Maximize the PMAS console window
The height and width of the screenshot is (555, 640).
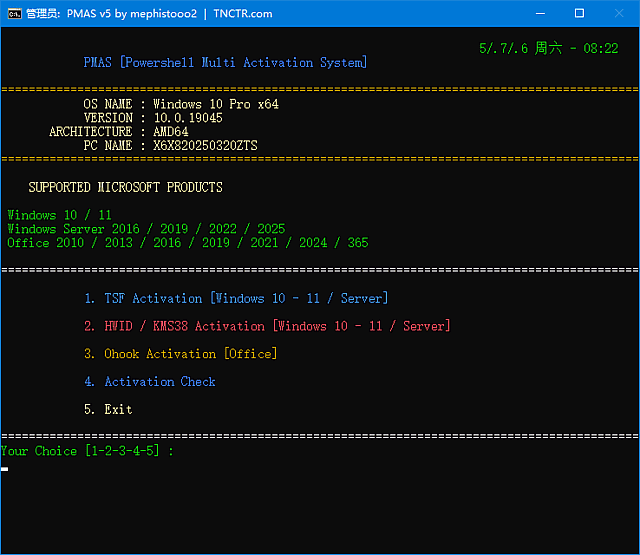579,13
